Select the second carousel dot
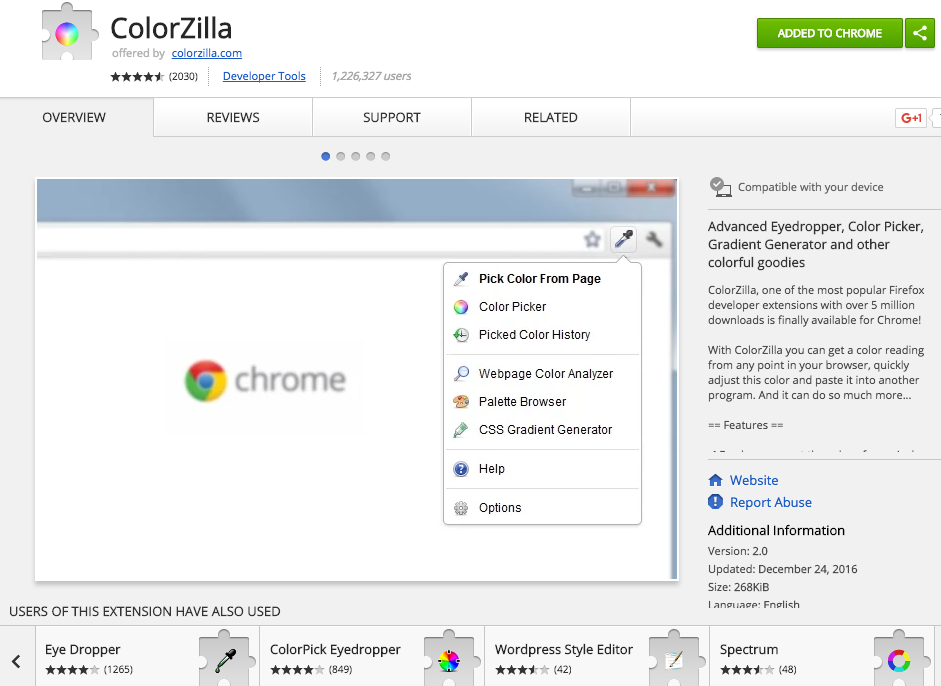 pyautogui.click(x=341, y=157)
